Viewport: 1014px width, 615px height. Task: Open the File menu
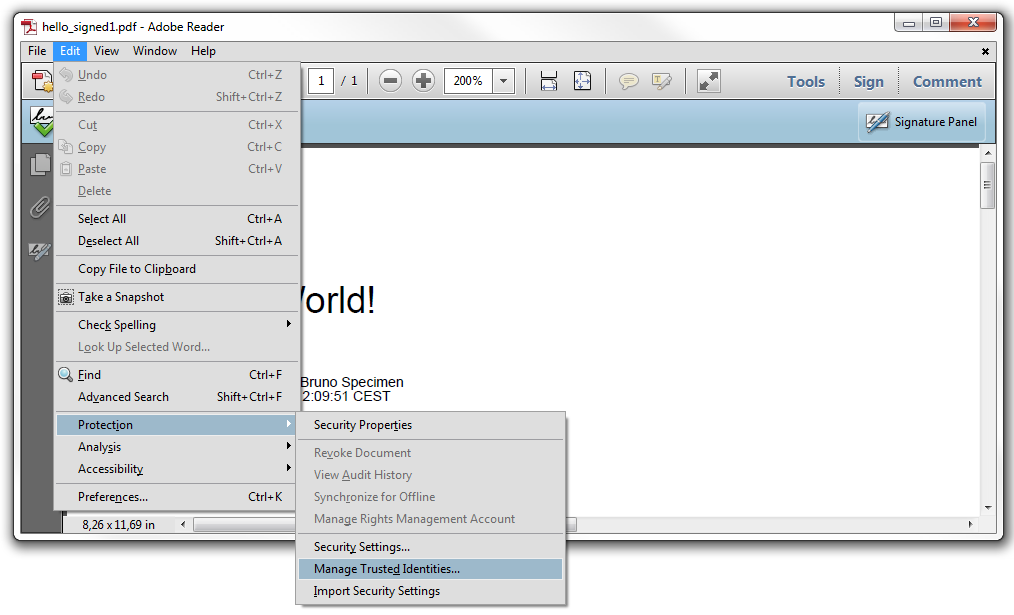point(37,51)
